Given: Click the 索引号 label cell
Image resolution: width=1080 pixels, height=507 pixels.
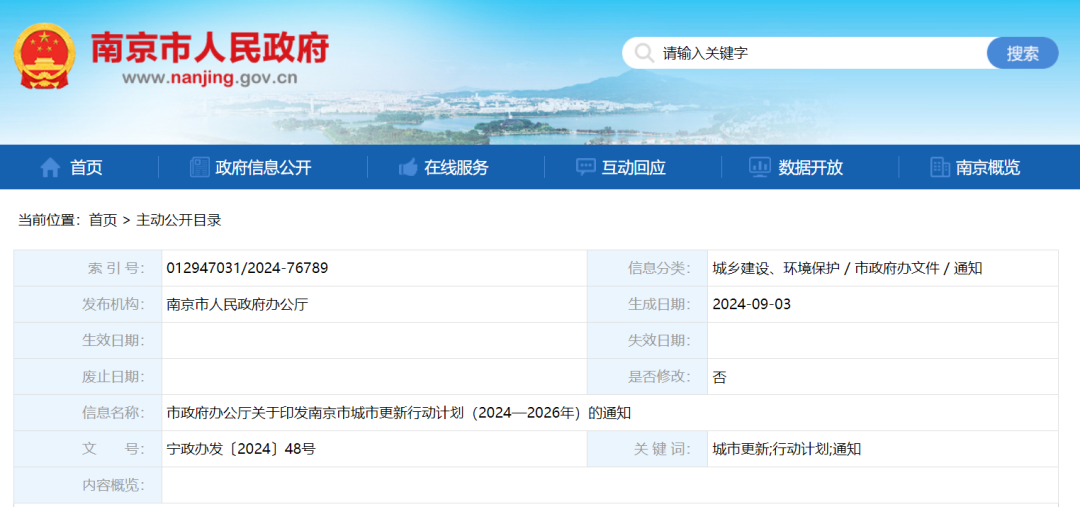Looking at the screenshot, I should click(87, 268).
